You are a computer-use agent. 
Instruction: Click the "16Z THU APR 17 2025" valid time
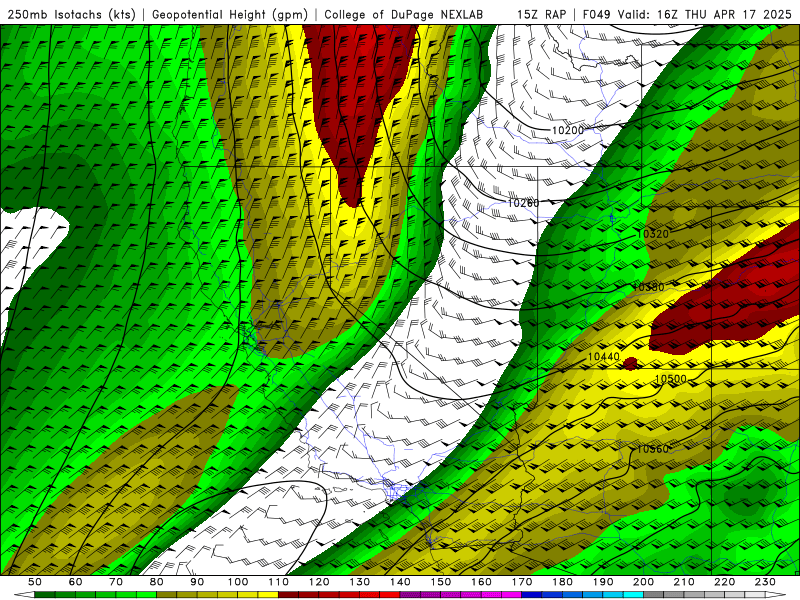click(724, 14)
